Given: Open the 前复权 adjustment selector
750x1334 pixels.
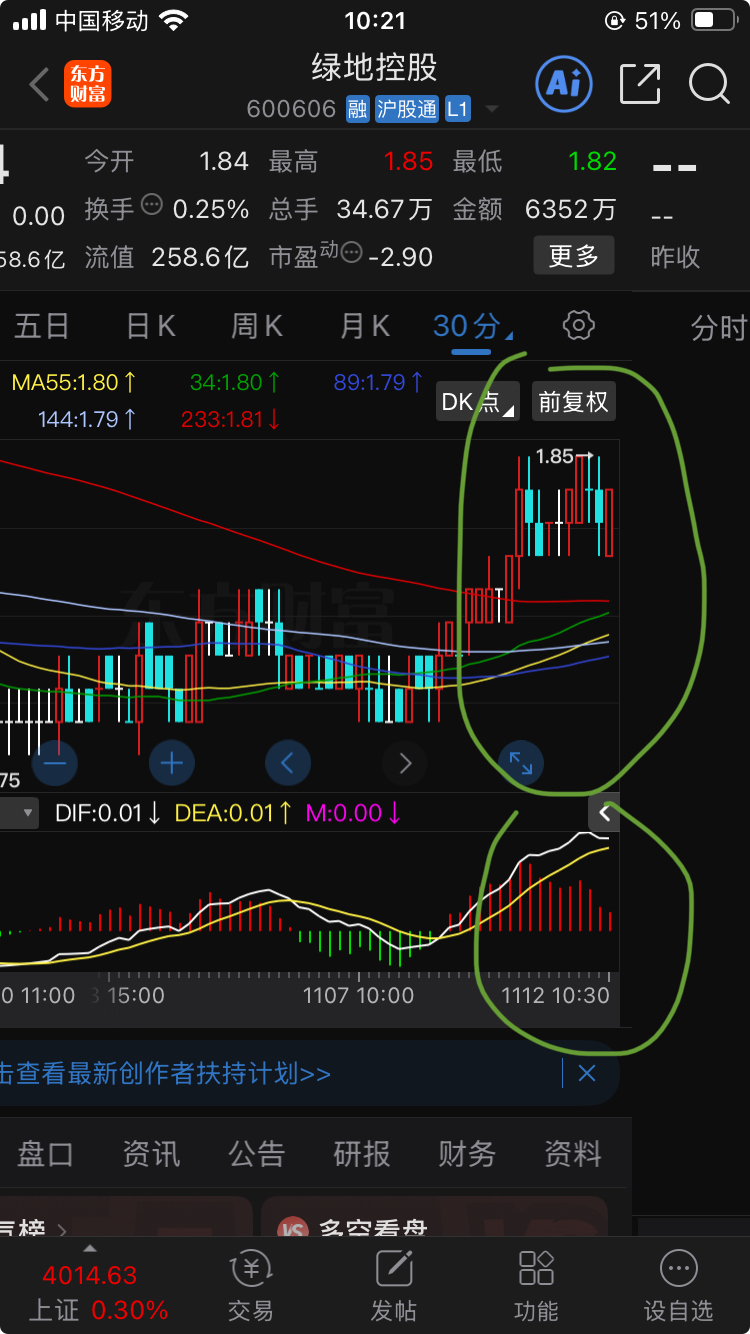Looking at the screenshot, I should [573, 402].
